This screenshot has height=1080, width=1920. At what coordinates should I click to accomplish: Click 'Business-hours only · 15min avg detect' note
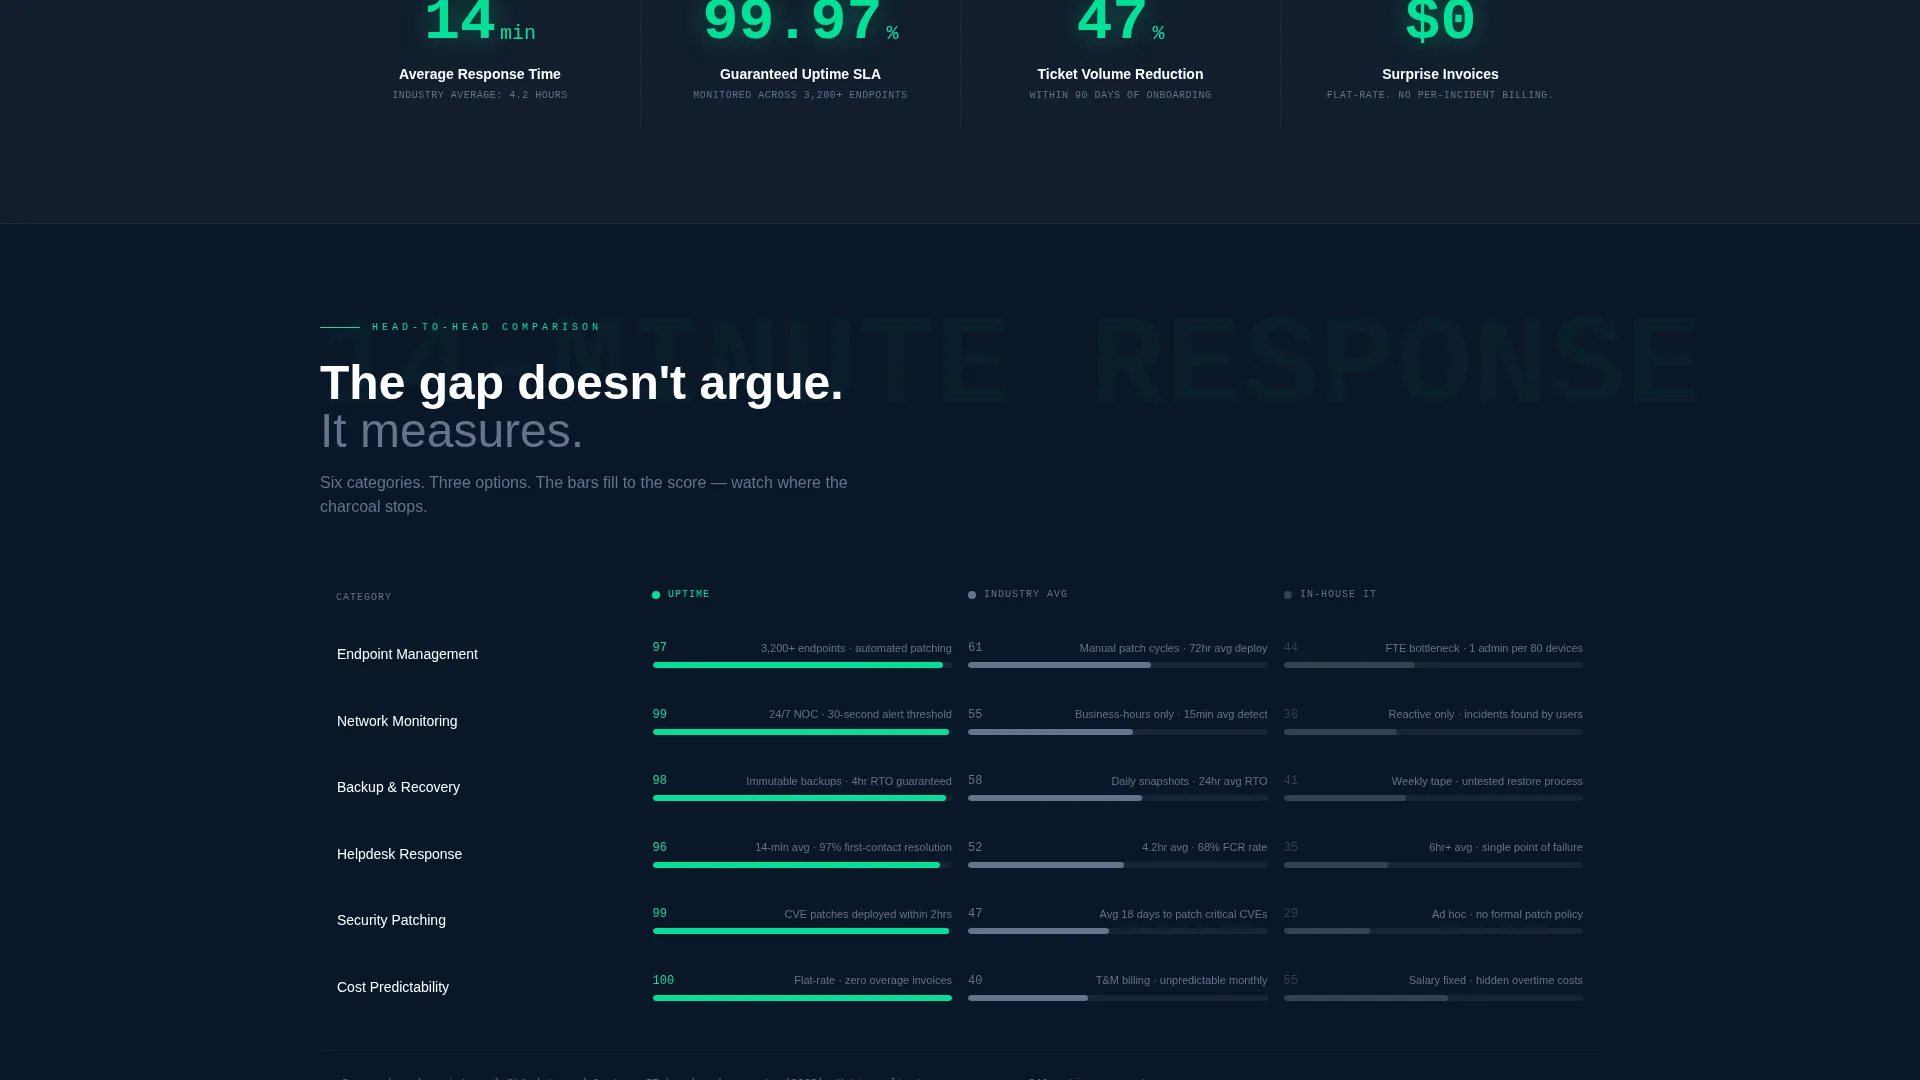[x=1171, y=714]
